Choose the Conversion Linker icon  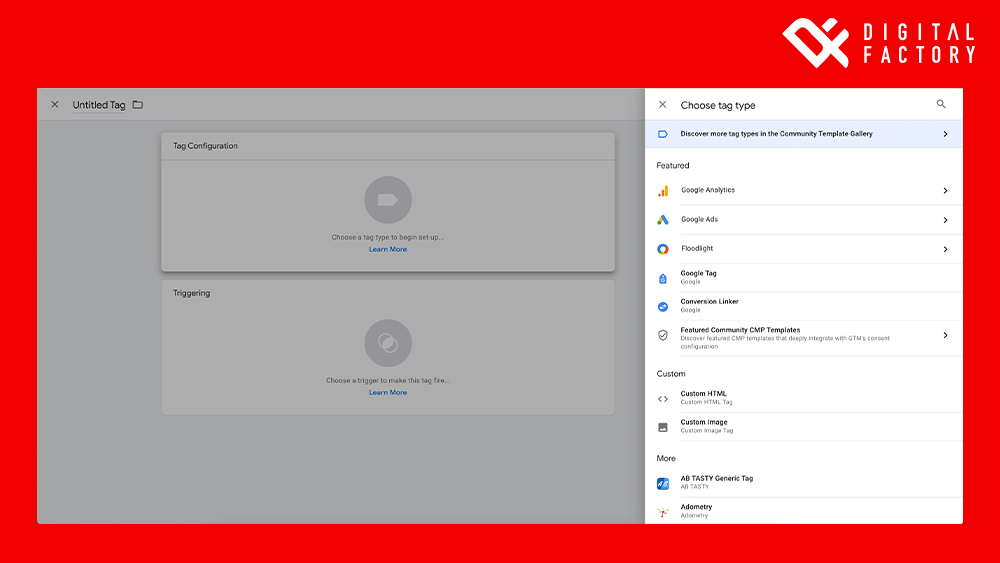[x=662, y=306]
